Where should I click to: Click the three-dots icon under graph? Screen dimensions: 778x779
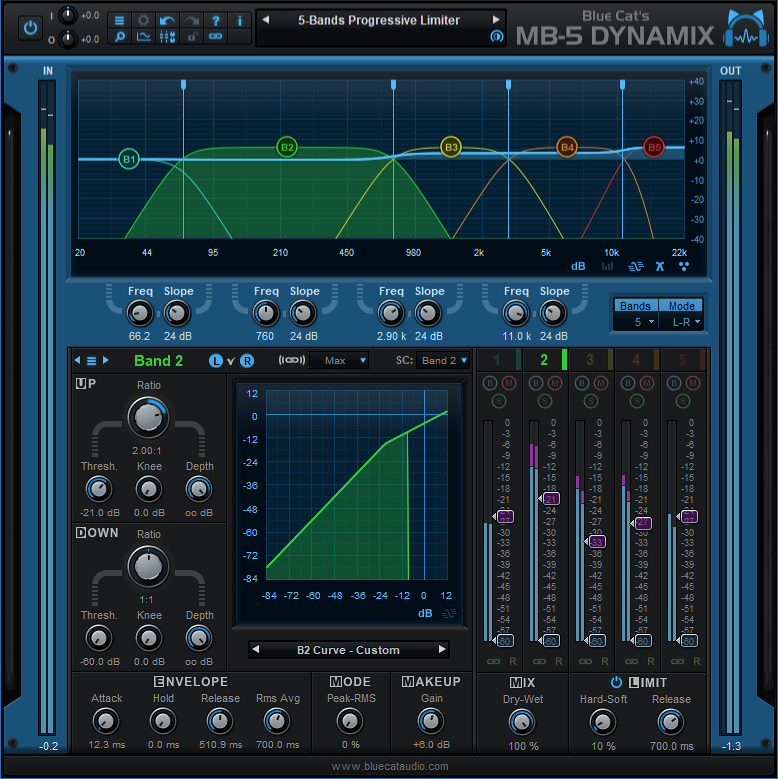(x=684, y=266)
